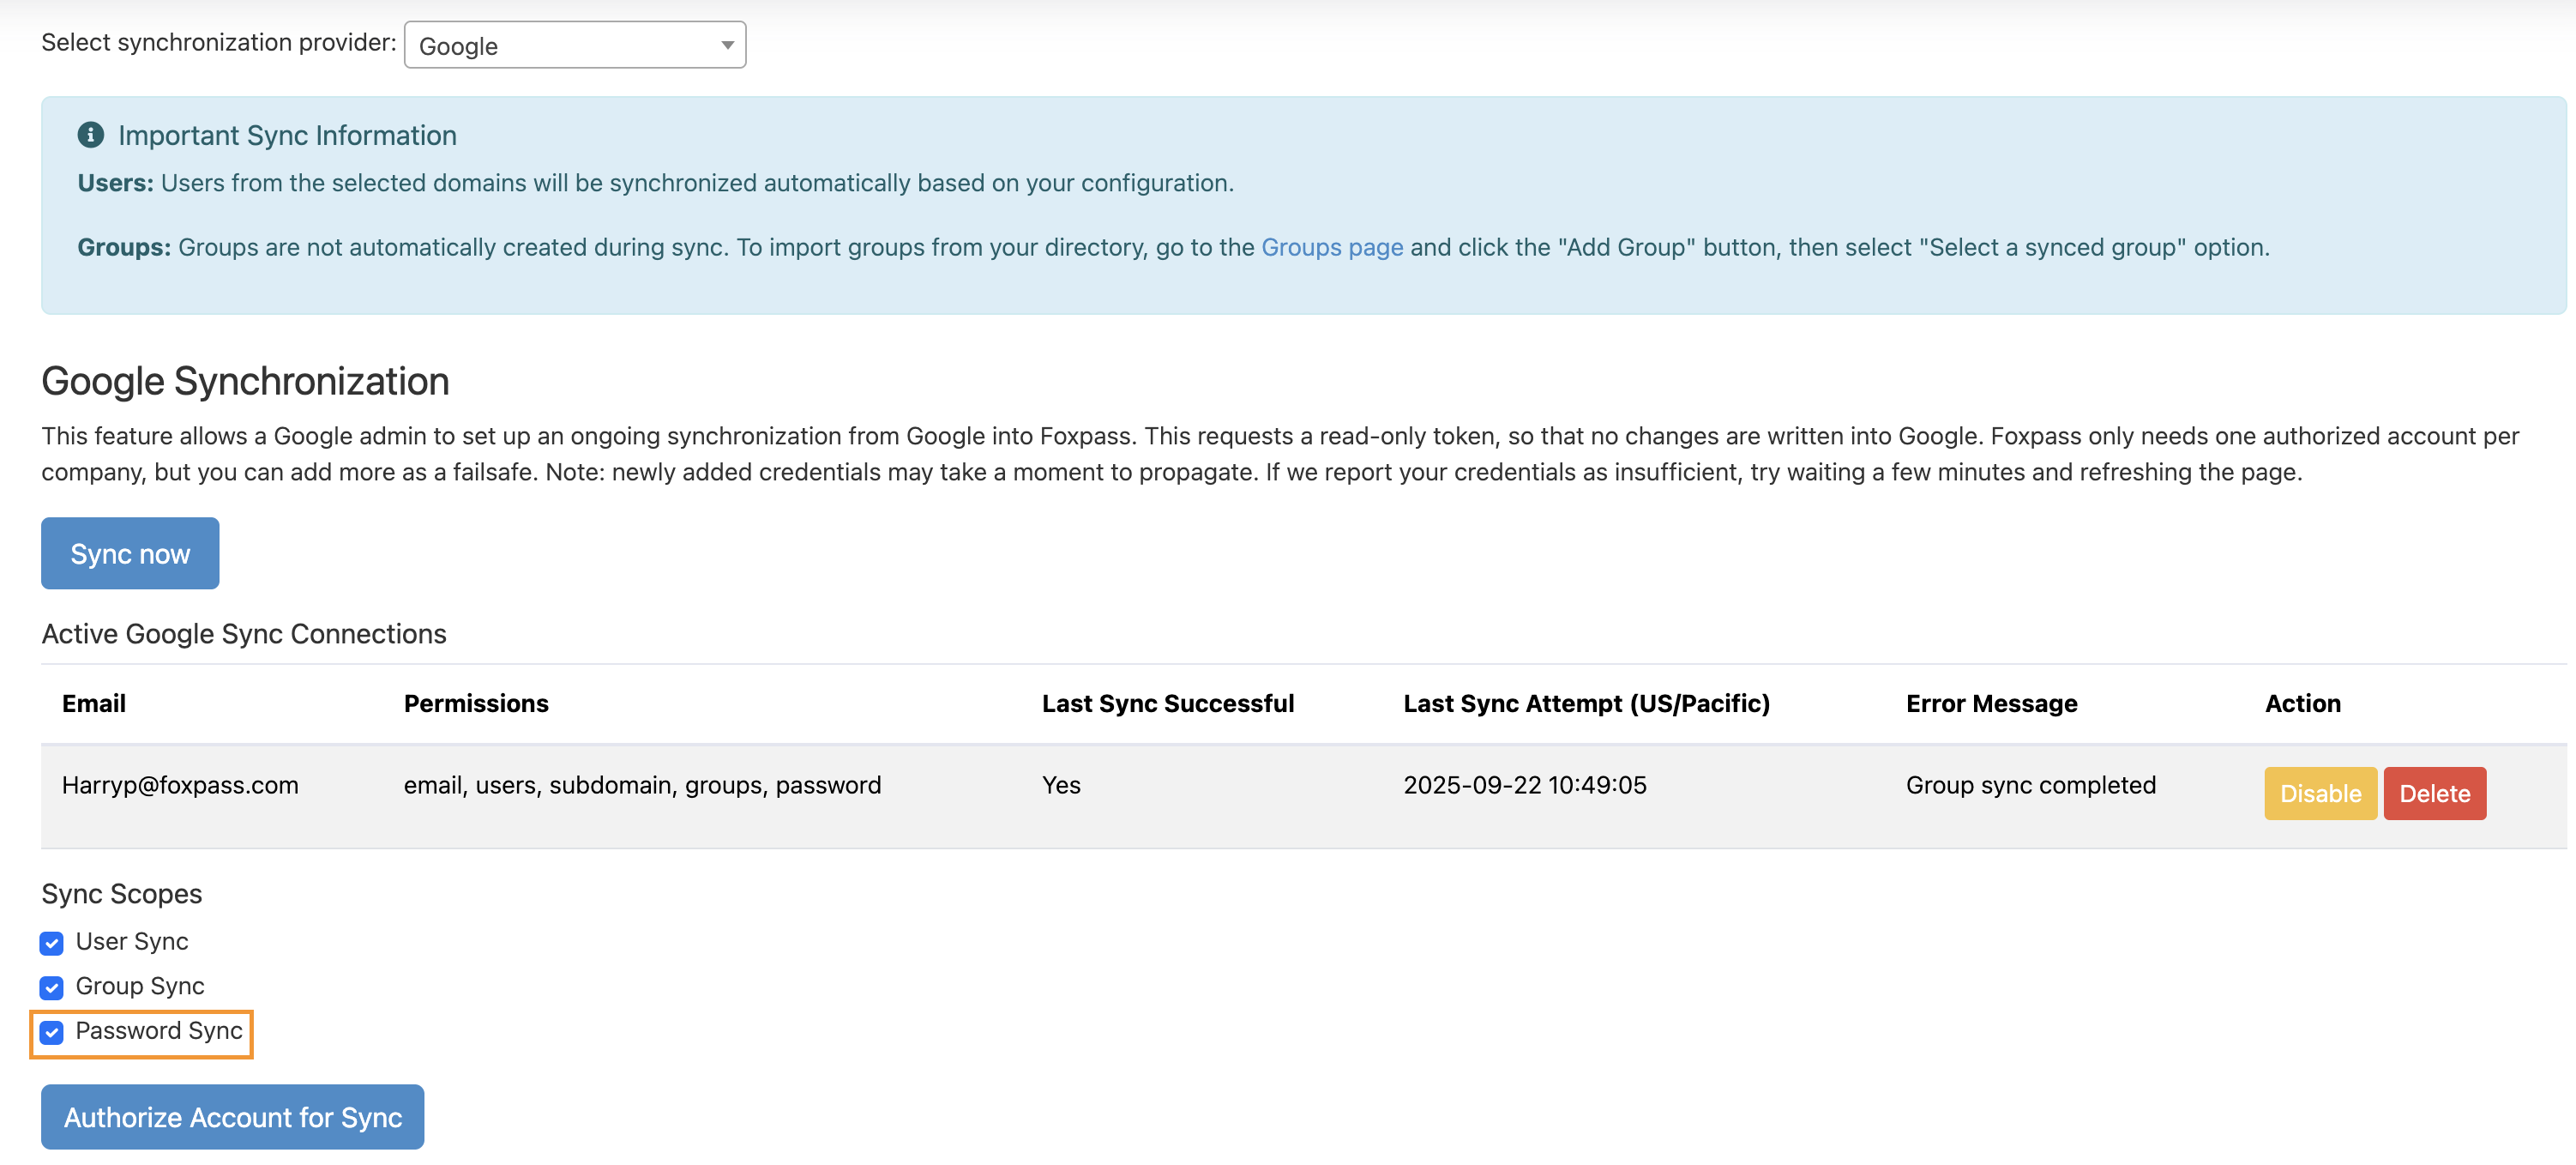Disable the Harryp@foxpass.com sync connection
This screenshot has height=1165, width=2576.
click(x=2319, y=793)
